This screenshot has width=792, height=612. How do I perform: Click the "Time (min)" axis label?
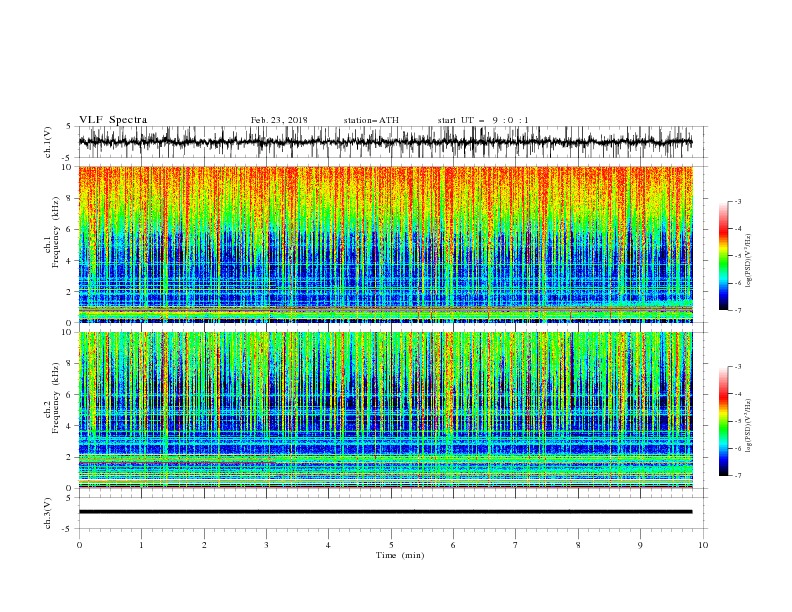(400, 555)
